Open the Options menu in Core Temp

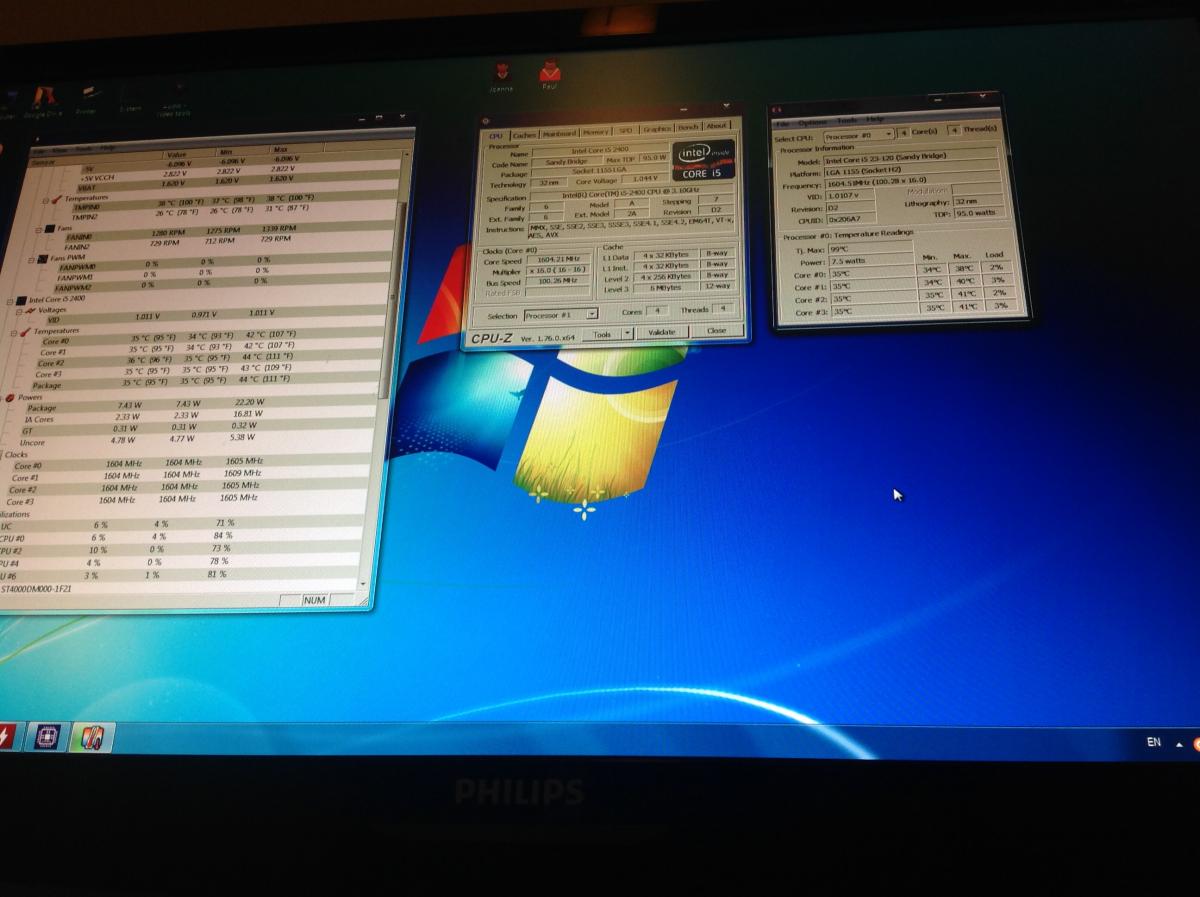812,122
